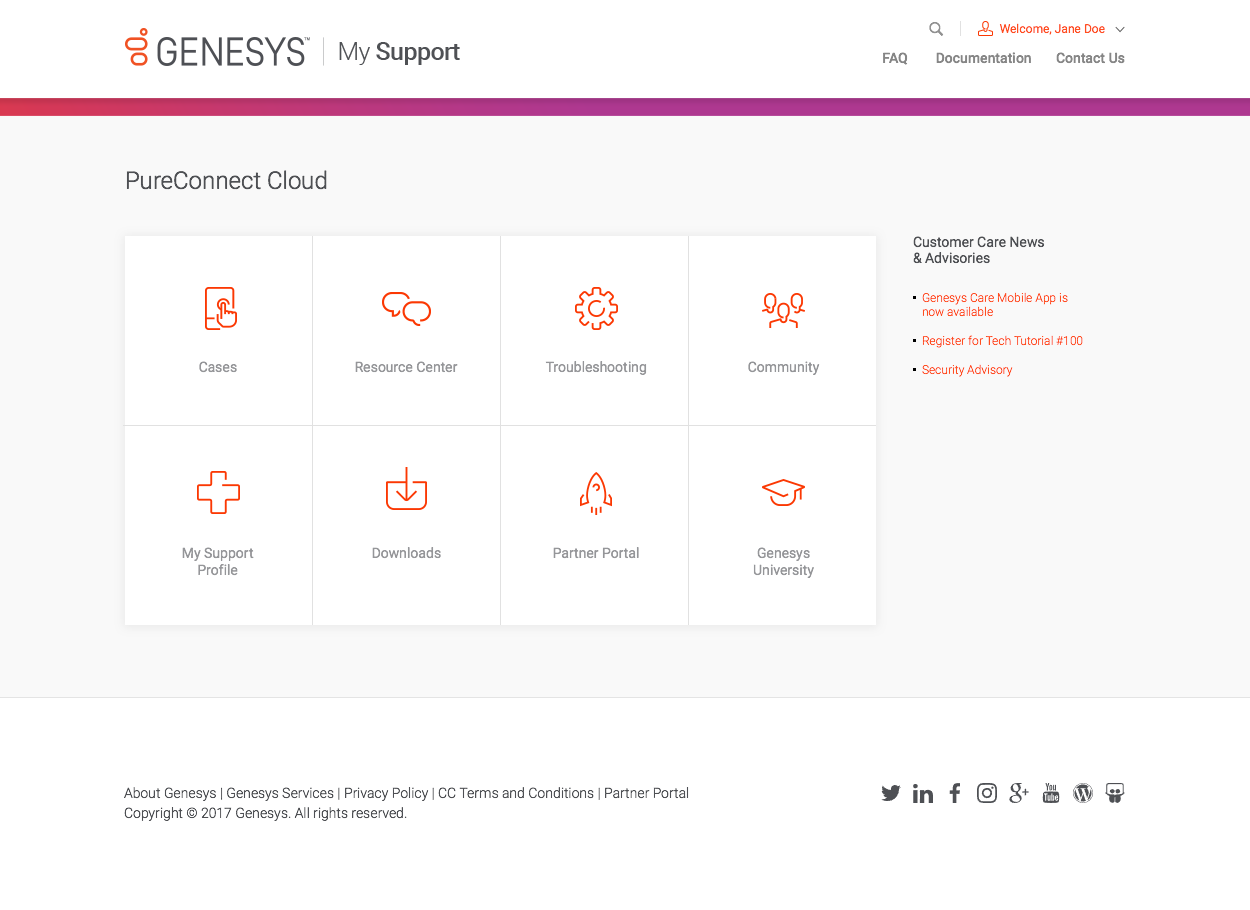Open the Troubleshooting gear icon
The height and width of the screenshot is (910, 1250).
596,308
